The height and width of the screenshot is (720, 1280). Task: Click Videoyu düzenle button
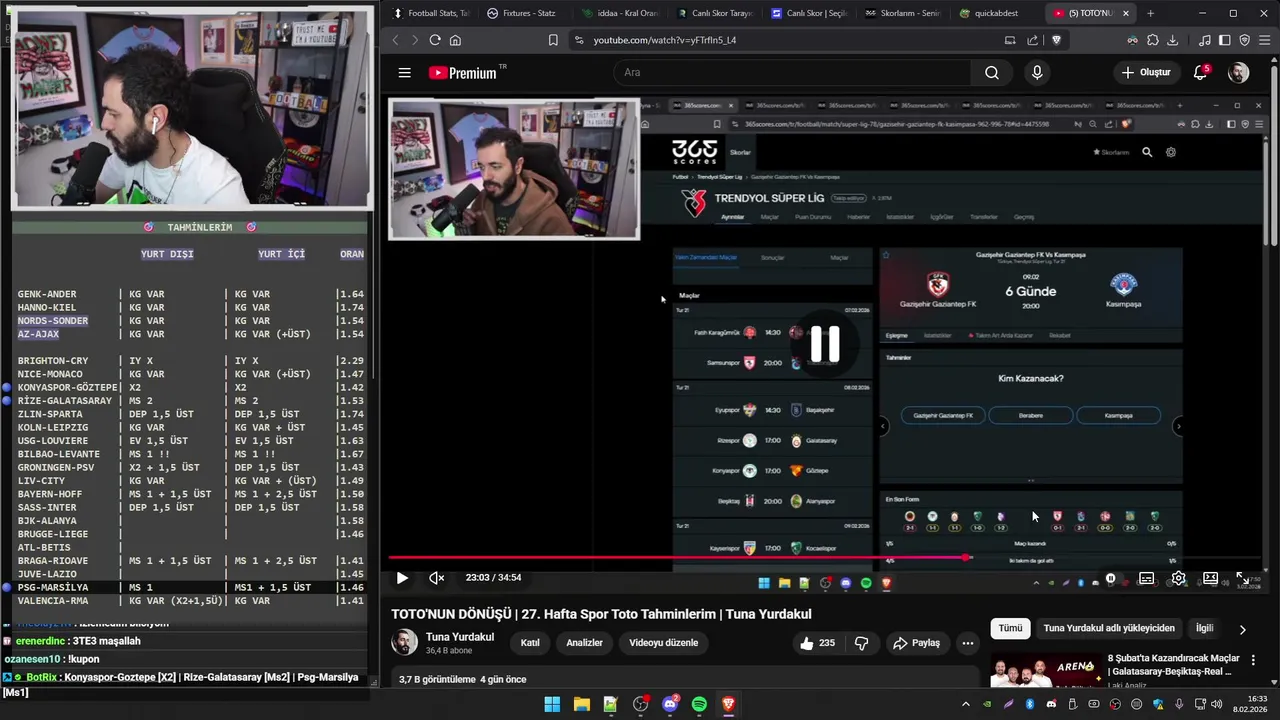(x=663, y=643)
